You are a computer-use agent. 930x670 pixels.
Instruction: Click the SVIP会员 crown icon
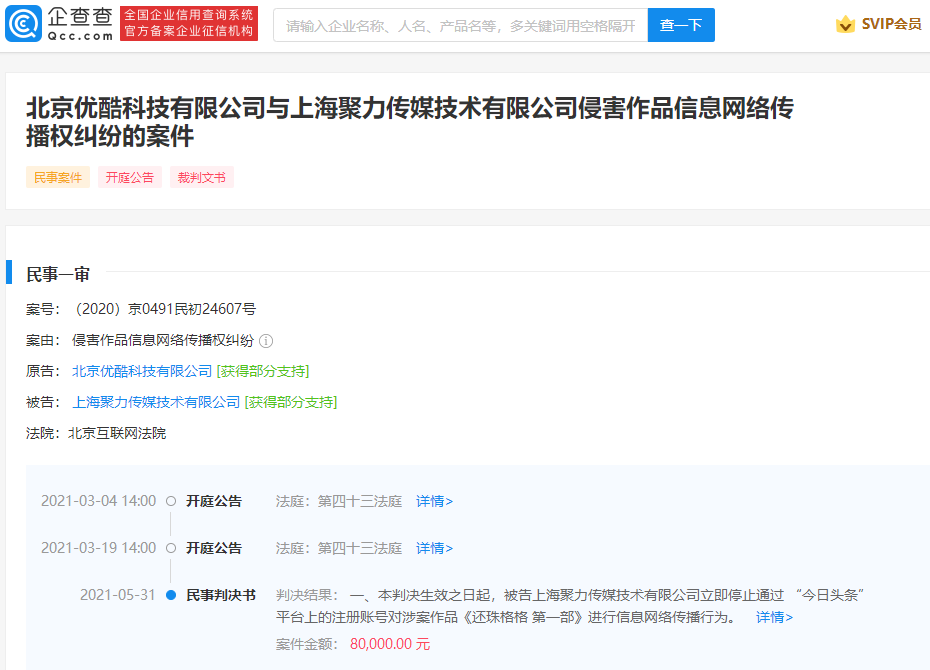845,24
